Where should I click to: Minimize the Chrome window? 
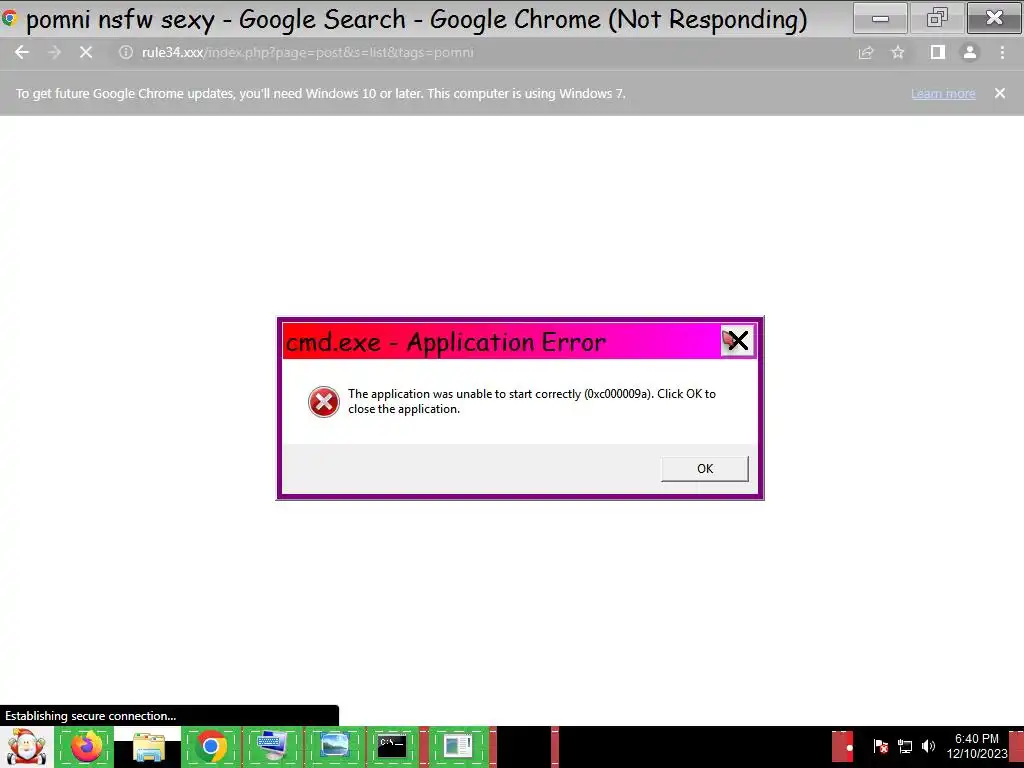(x=880, y=18)
